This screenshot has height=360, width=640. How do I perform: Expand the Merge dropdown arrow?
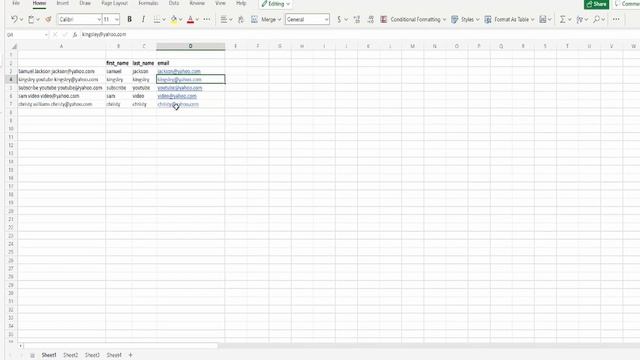coord(280,20)
